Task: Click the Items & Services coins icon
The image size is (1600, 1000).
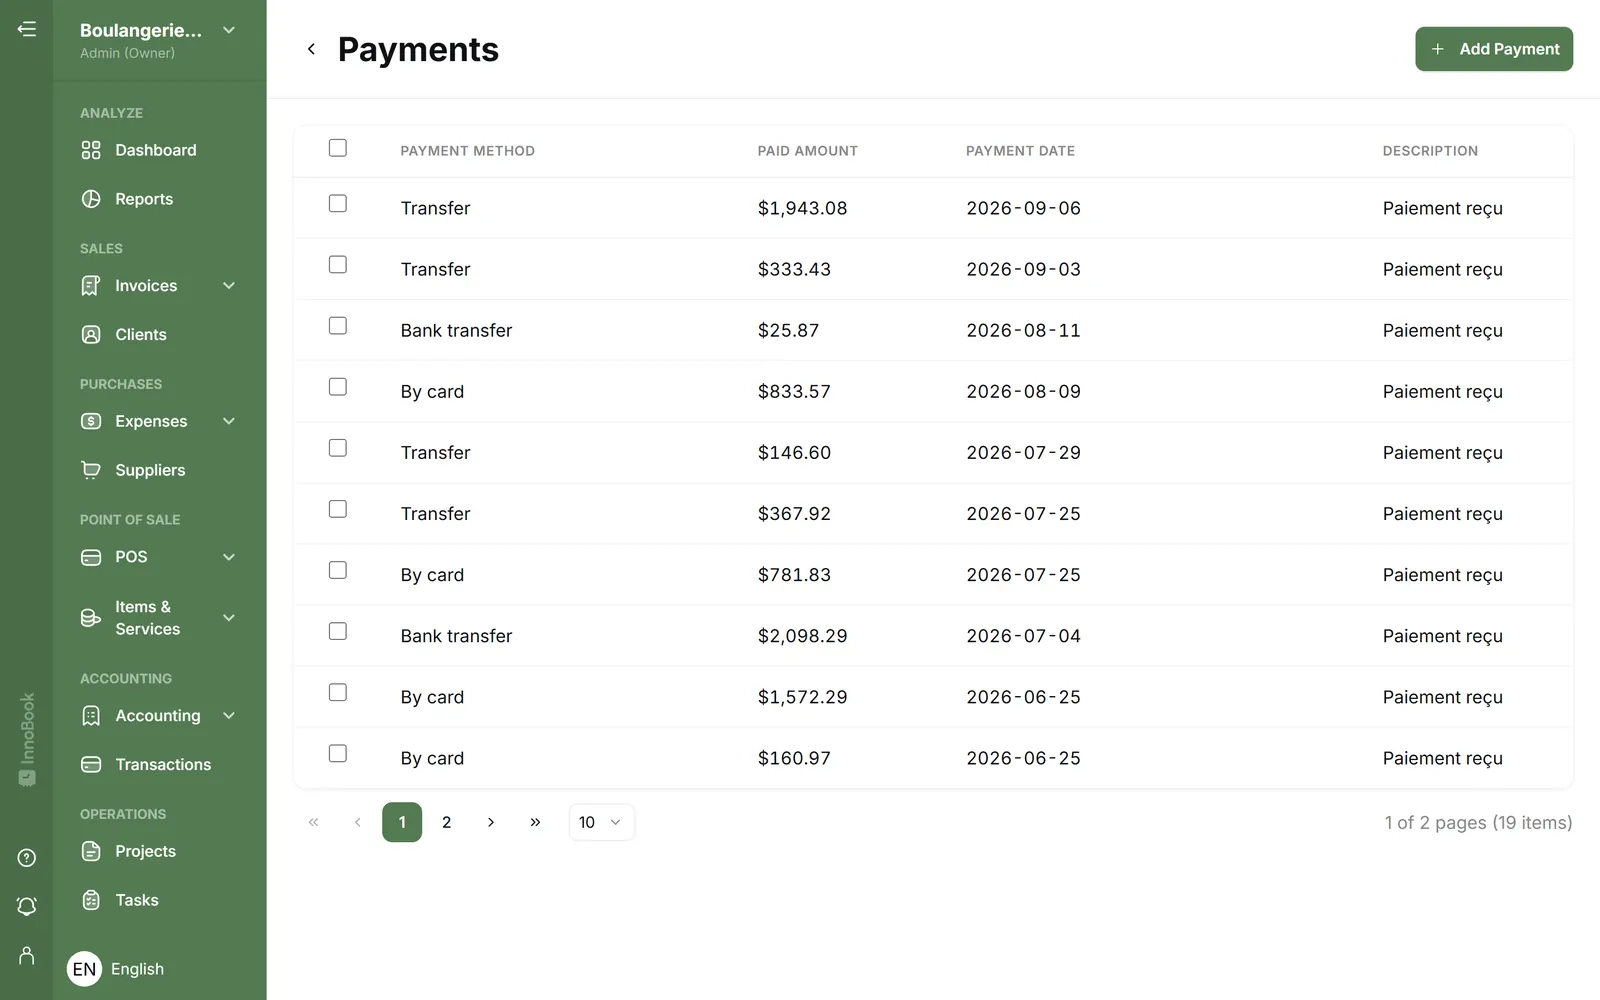Action: click(91, 618)
